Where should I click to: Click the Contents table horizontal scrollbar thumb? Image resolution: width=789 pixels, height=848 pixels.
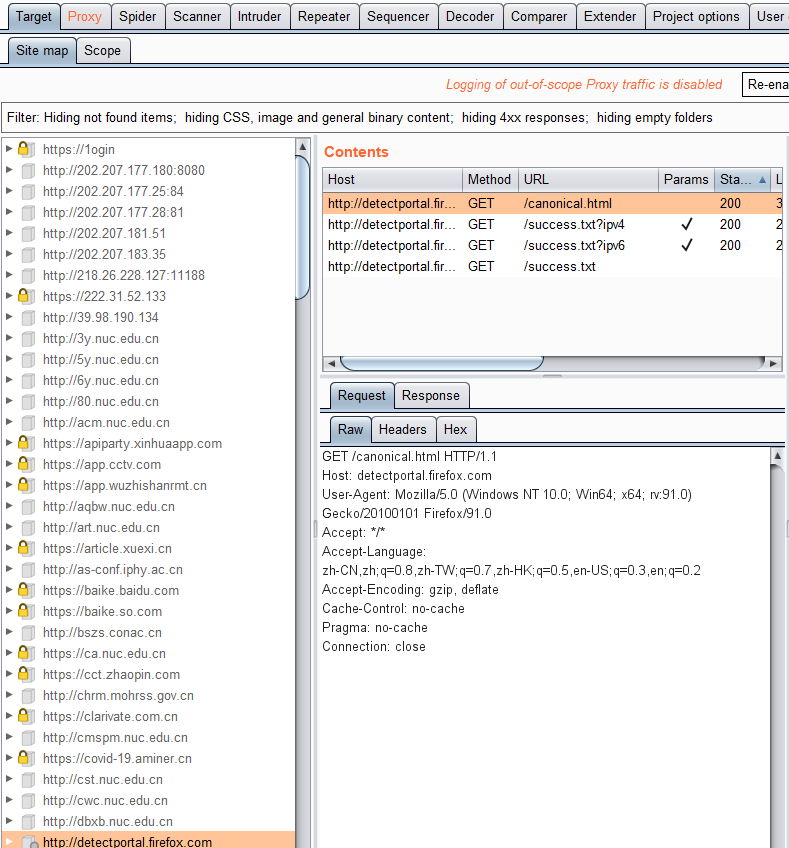442,363
